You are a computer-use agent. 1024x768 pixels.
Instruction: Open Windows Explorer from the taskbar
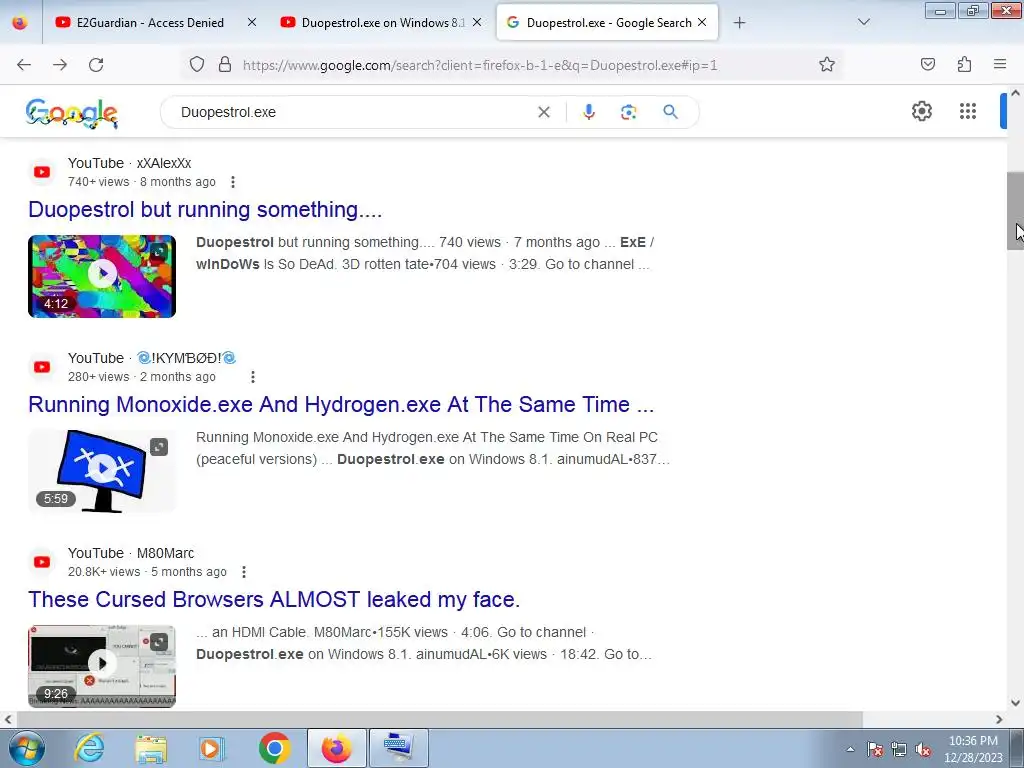(151, 748)
